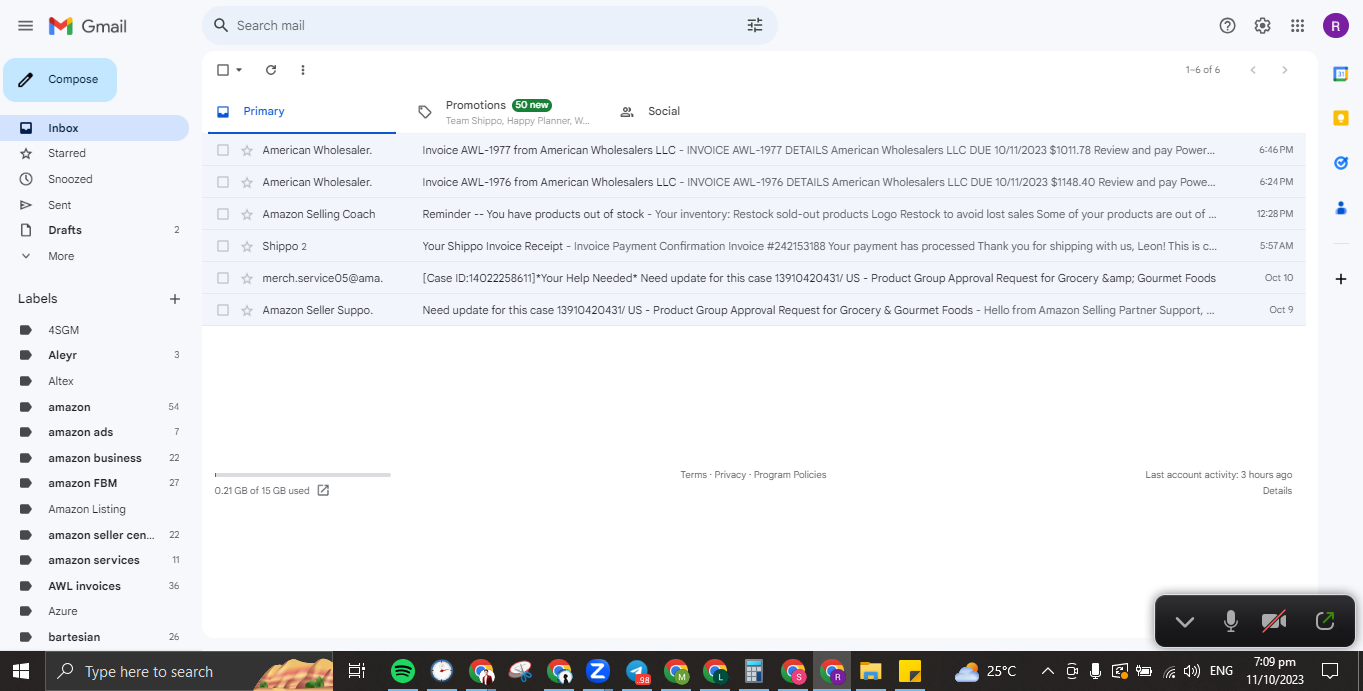1363x691 pixels.
Task: Create new label with plus icon
Action: (x=175, y=299)
